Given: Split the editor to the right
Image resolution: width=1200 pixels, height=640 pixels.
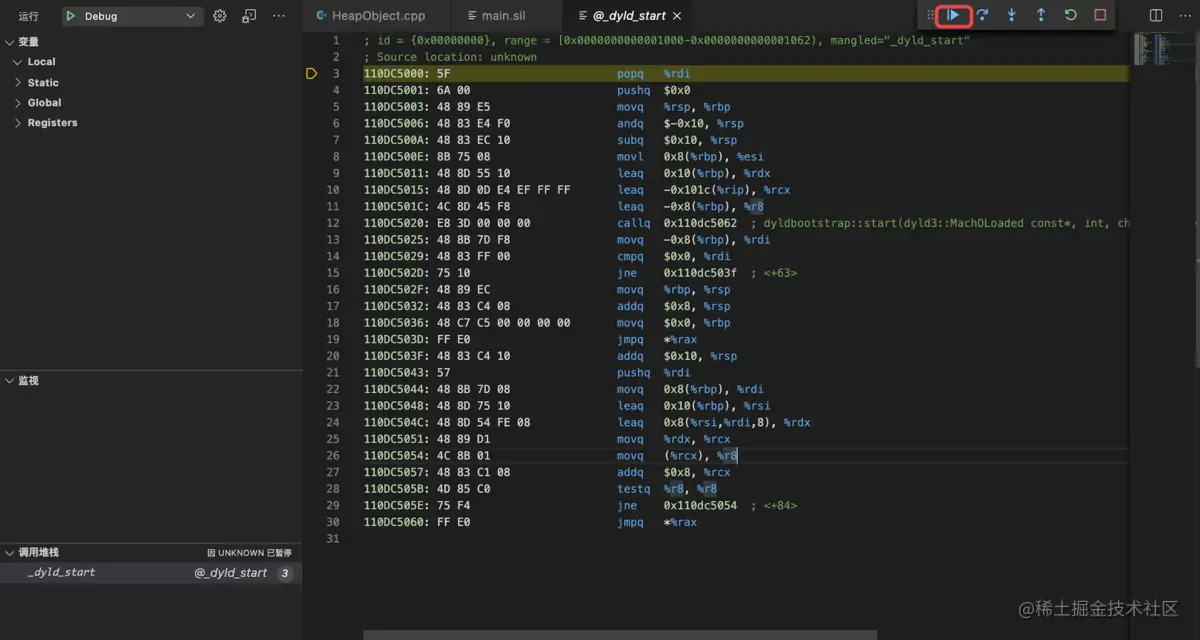Looking at the screenshot, I should coord(1156,16).
